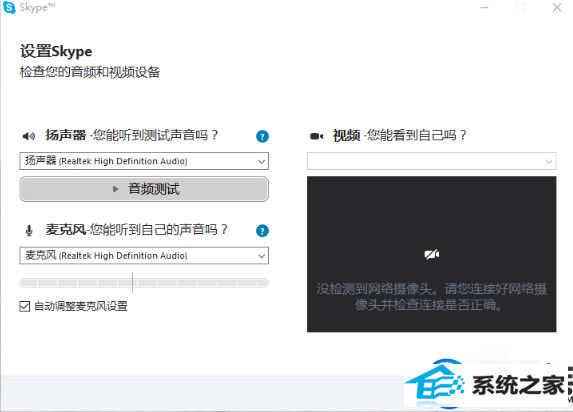Start the 音频测试 audio test

pos(144,189)
